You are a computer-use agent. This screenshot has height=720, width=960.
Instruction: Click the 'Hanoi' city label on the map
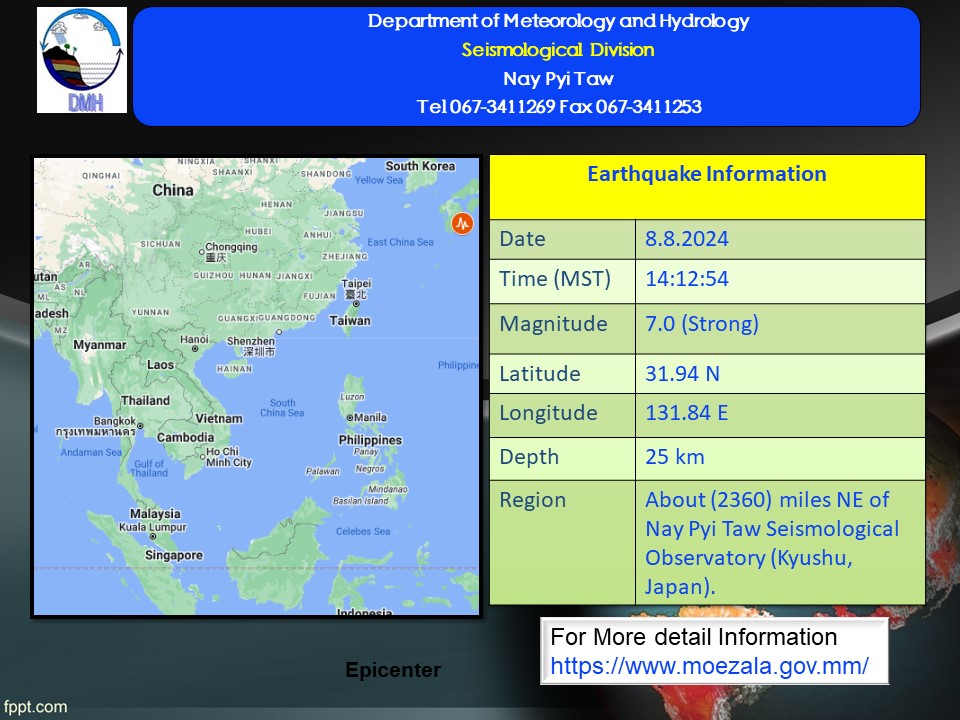click(194, 339)
